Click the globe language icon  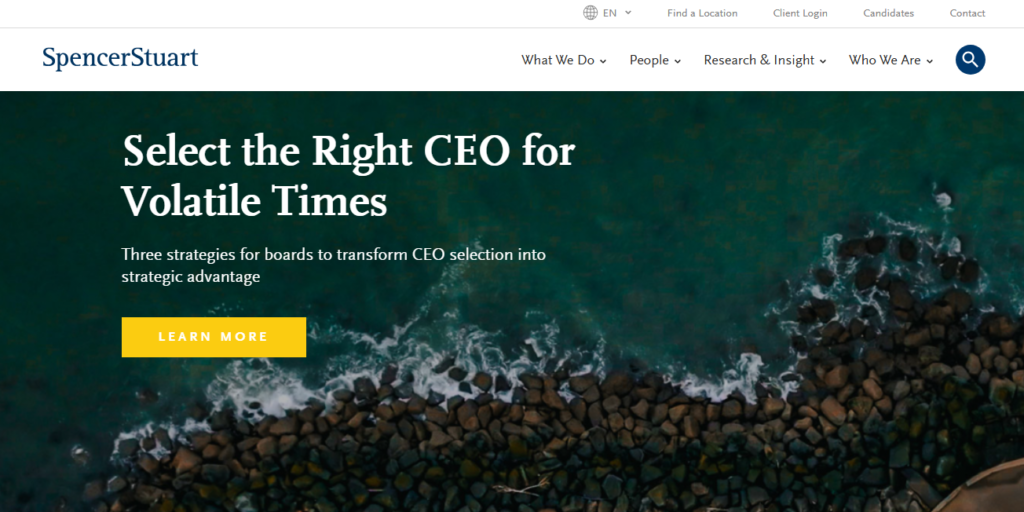click(x=590, y=13)
